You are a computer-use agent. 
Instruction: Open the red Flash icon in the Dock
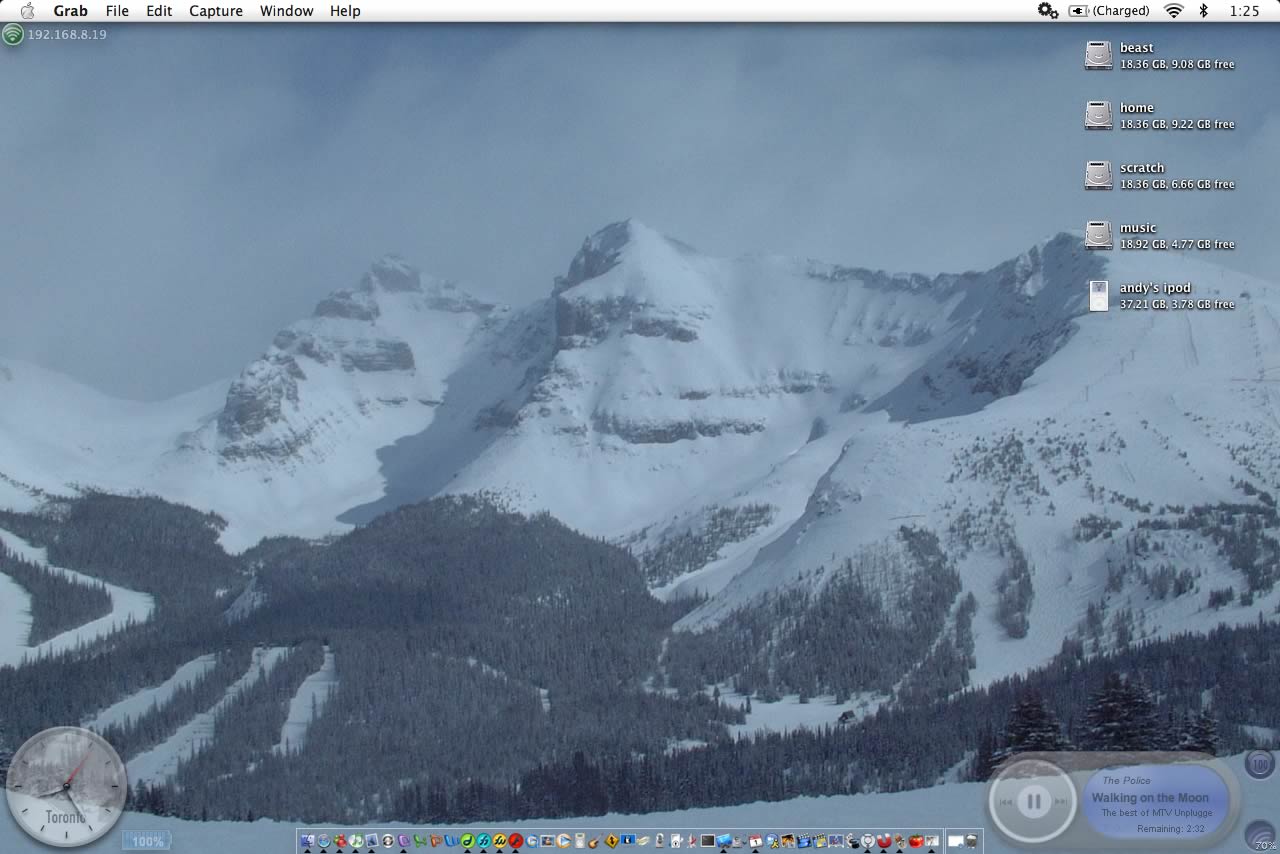[x=516, y=841]
